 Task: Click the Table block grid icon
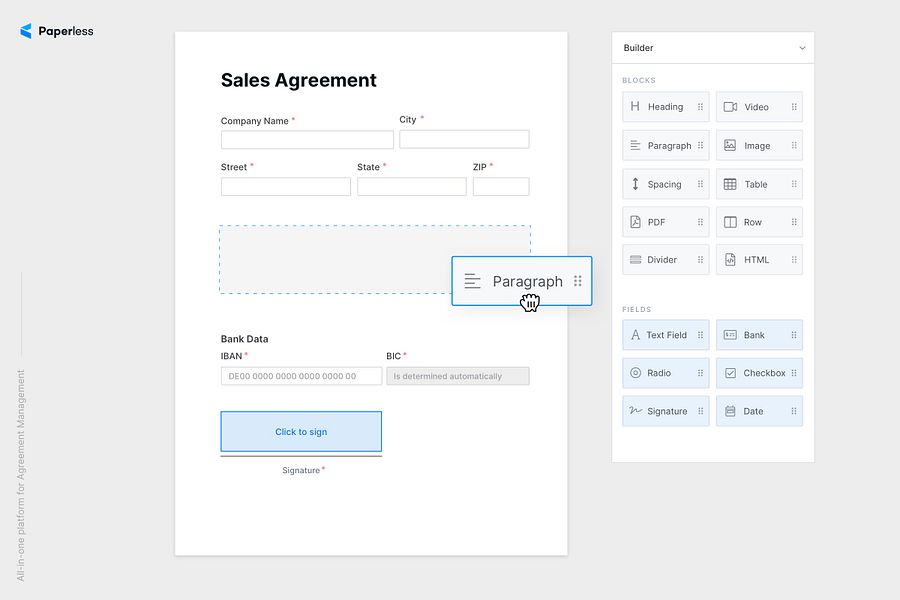tap(730, 184)
